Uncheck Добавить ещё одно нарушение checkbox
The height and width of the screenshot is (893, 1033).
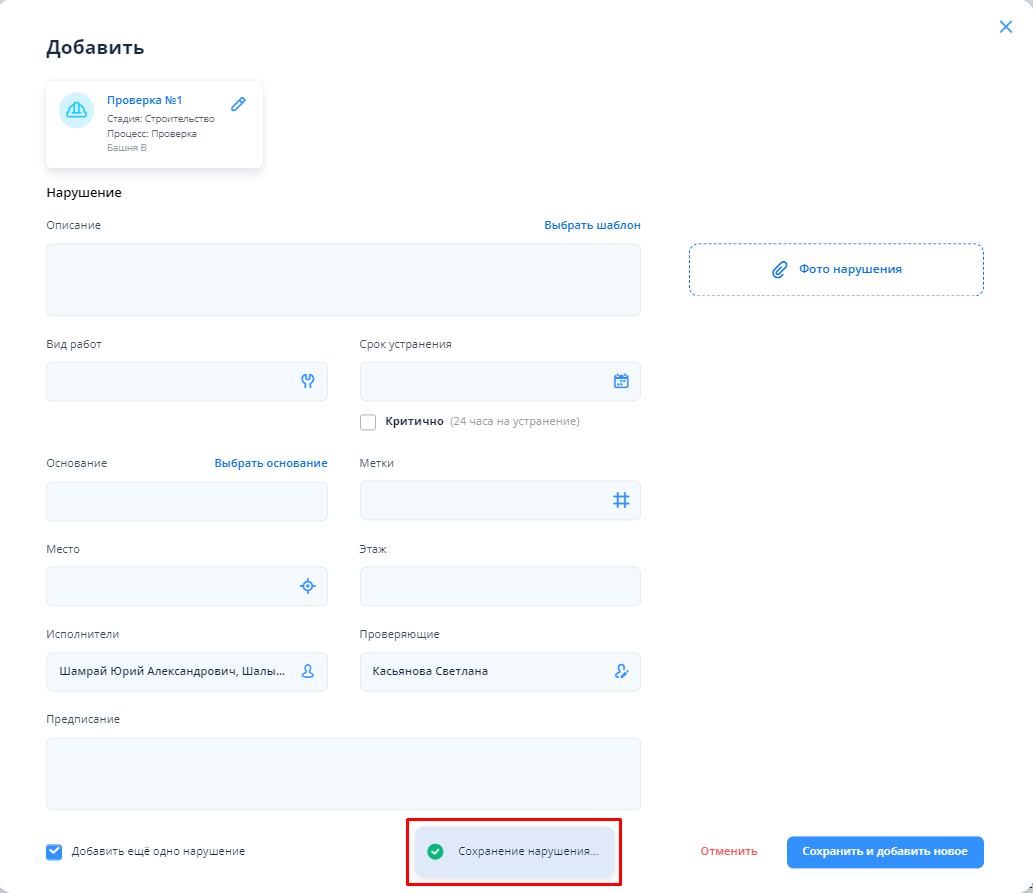(54, 852)
